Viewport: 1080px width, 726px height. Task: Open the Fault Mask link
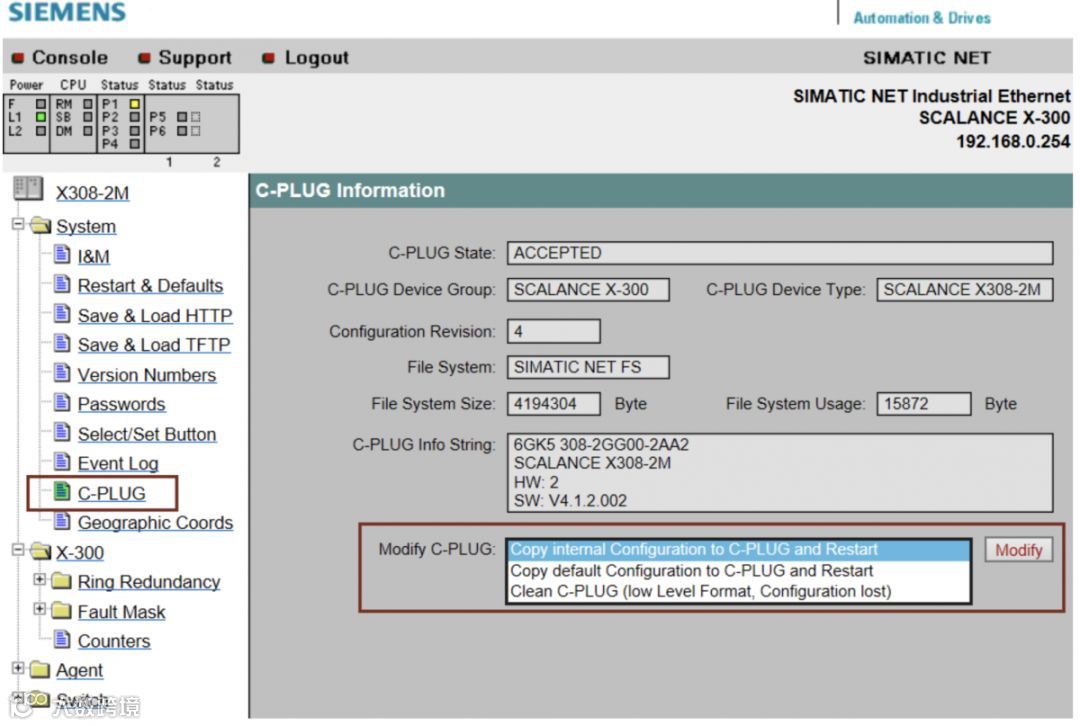(x=121, y=612)
